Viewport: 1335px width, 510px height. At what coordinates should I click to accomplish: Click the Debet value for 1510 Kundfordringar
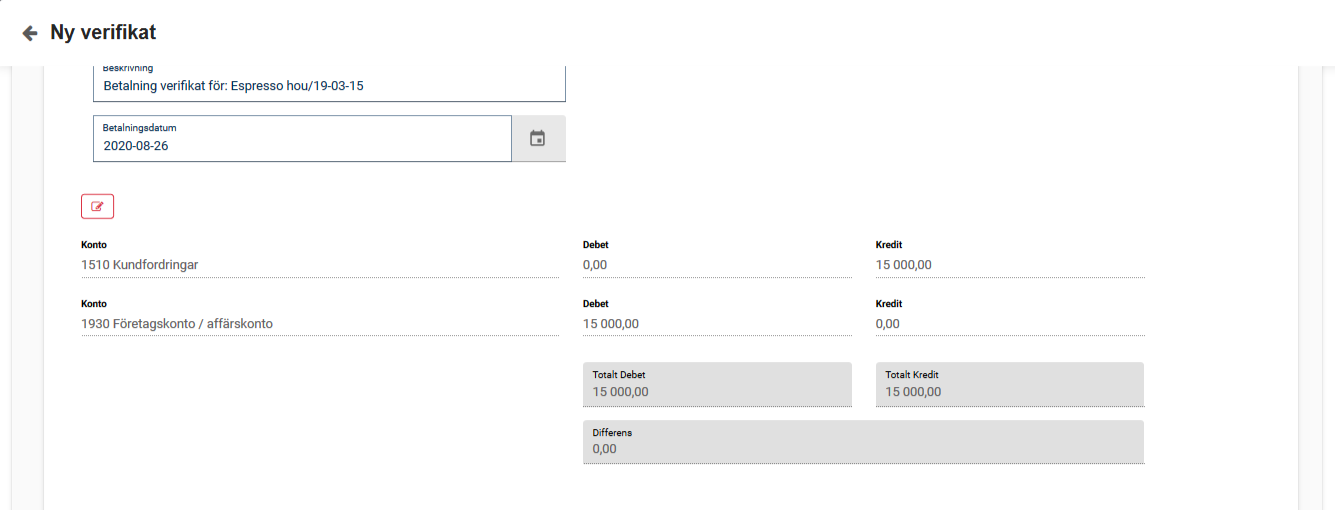[716, 265]
